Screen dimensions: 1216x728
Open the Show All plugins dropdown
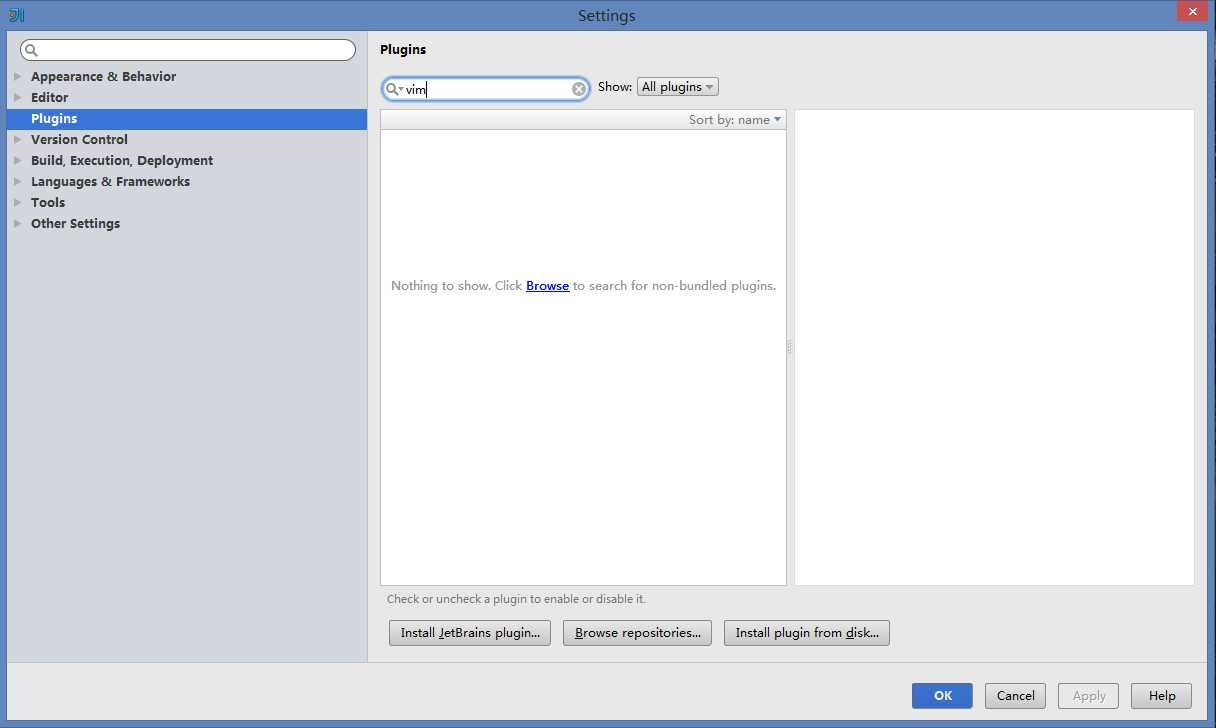tap(678, 87)
